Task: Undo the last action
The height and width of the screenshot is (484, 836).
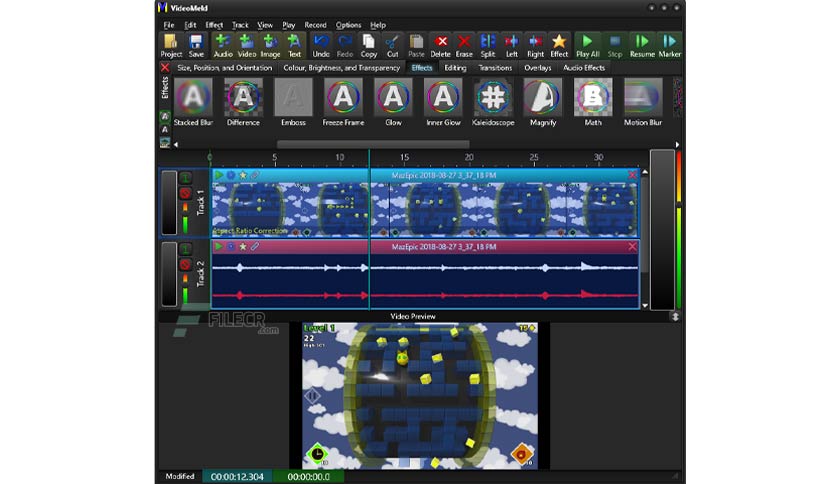Action: tap(320, 45)
